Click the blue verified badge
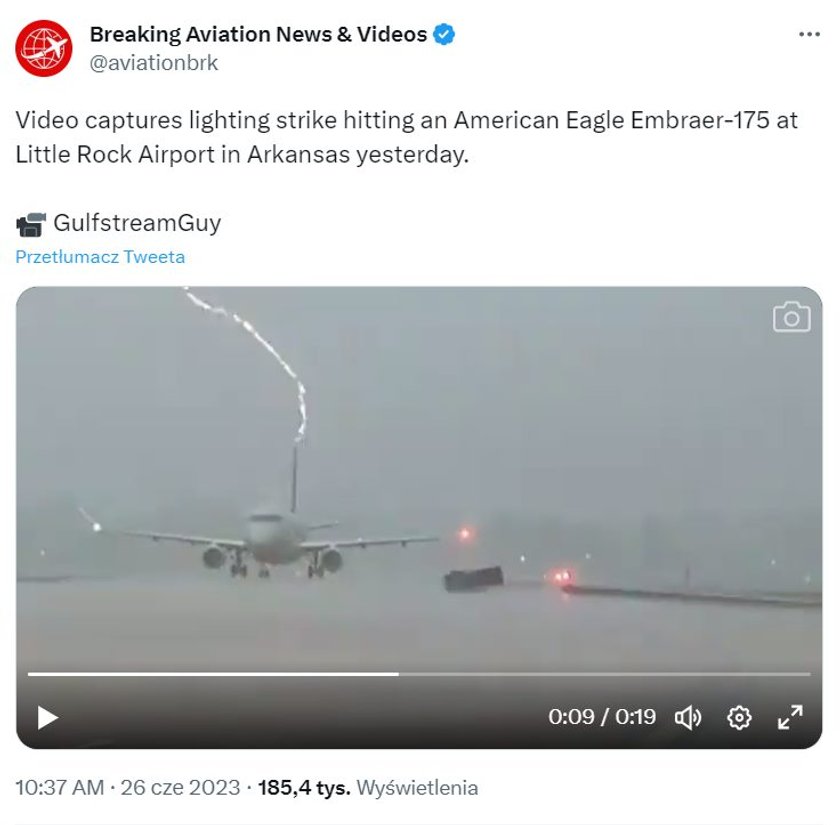This screenshot has width=840, height=825. 444,34
